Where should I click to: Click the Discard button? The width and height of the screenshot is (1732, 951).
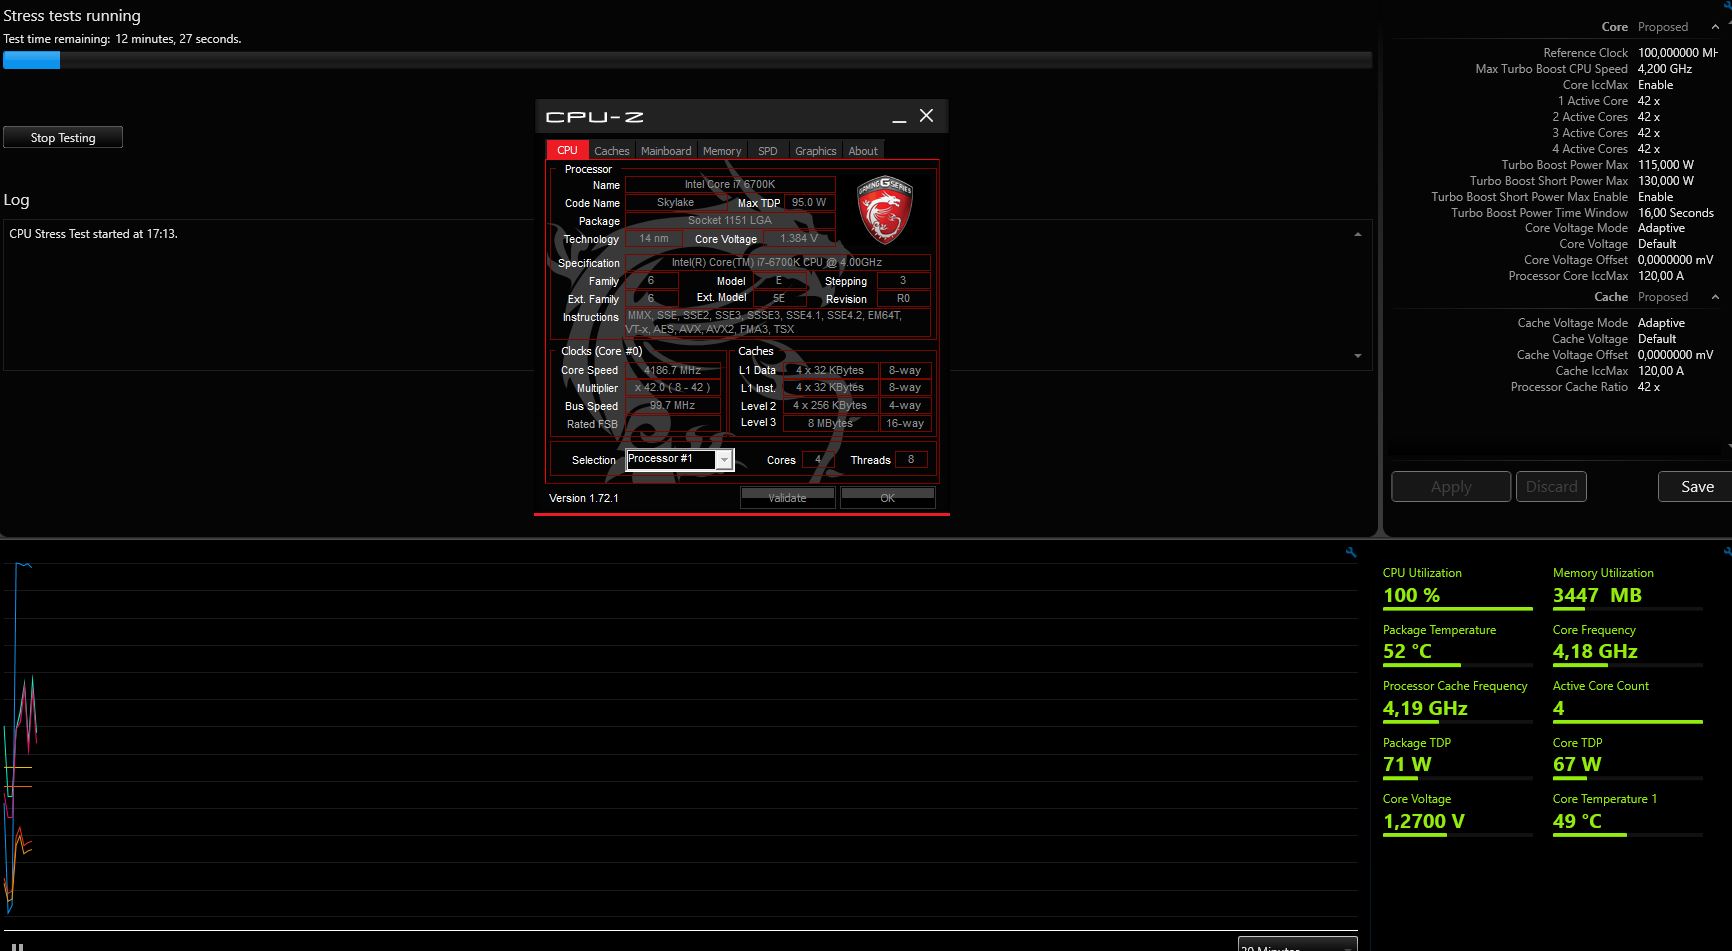1551,486
